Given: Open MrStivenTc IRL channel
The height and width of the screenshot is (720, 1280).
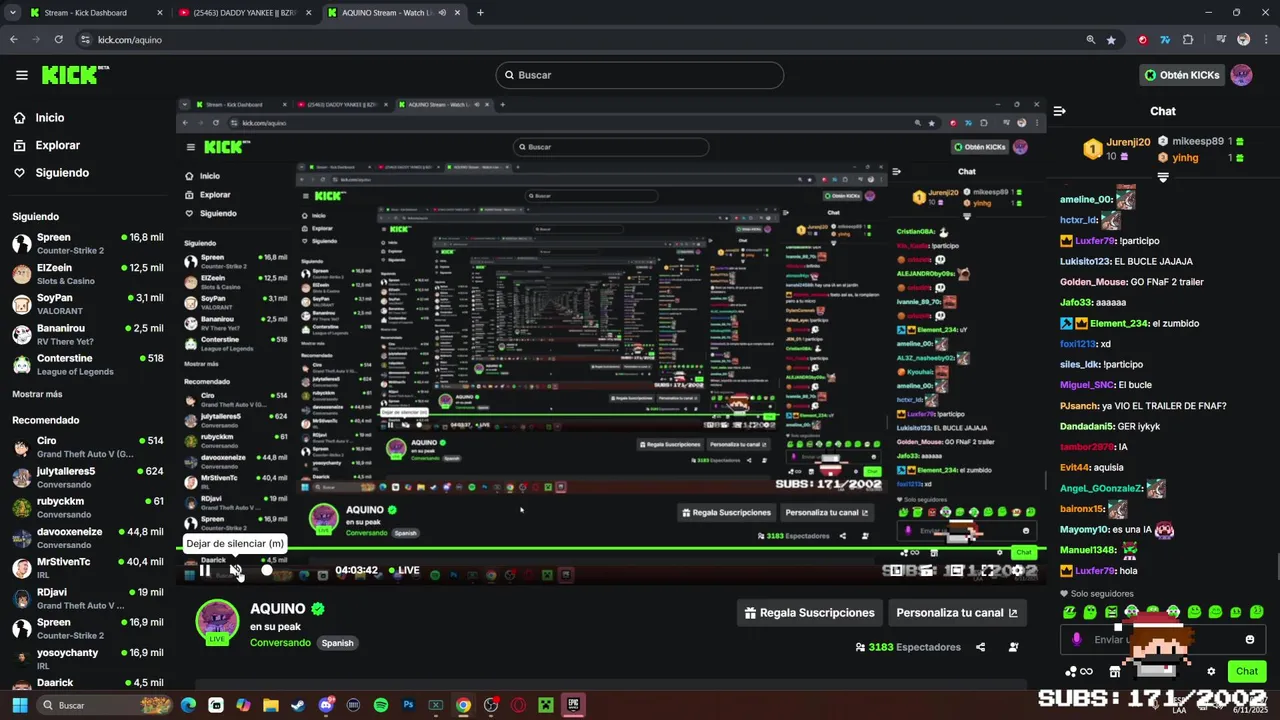Looking at the screenshot, I should [88, 568].
